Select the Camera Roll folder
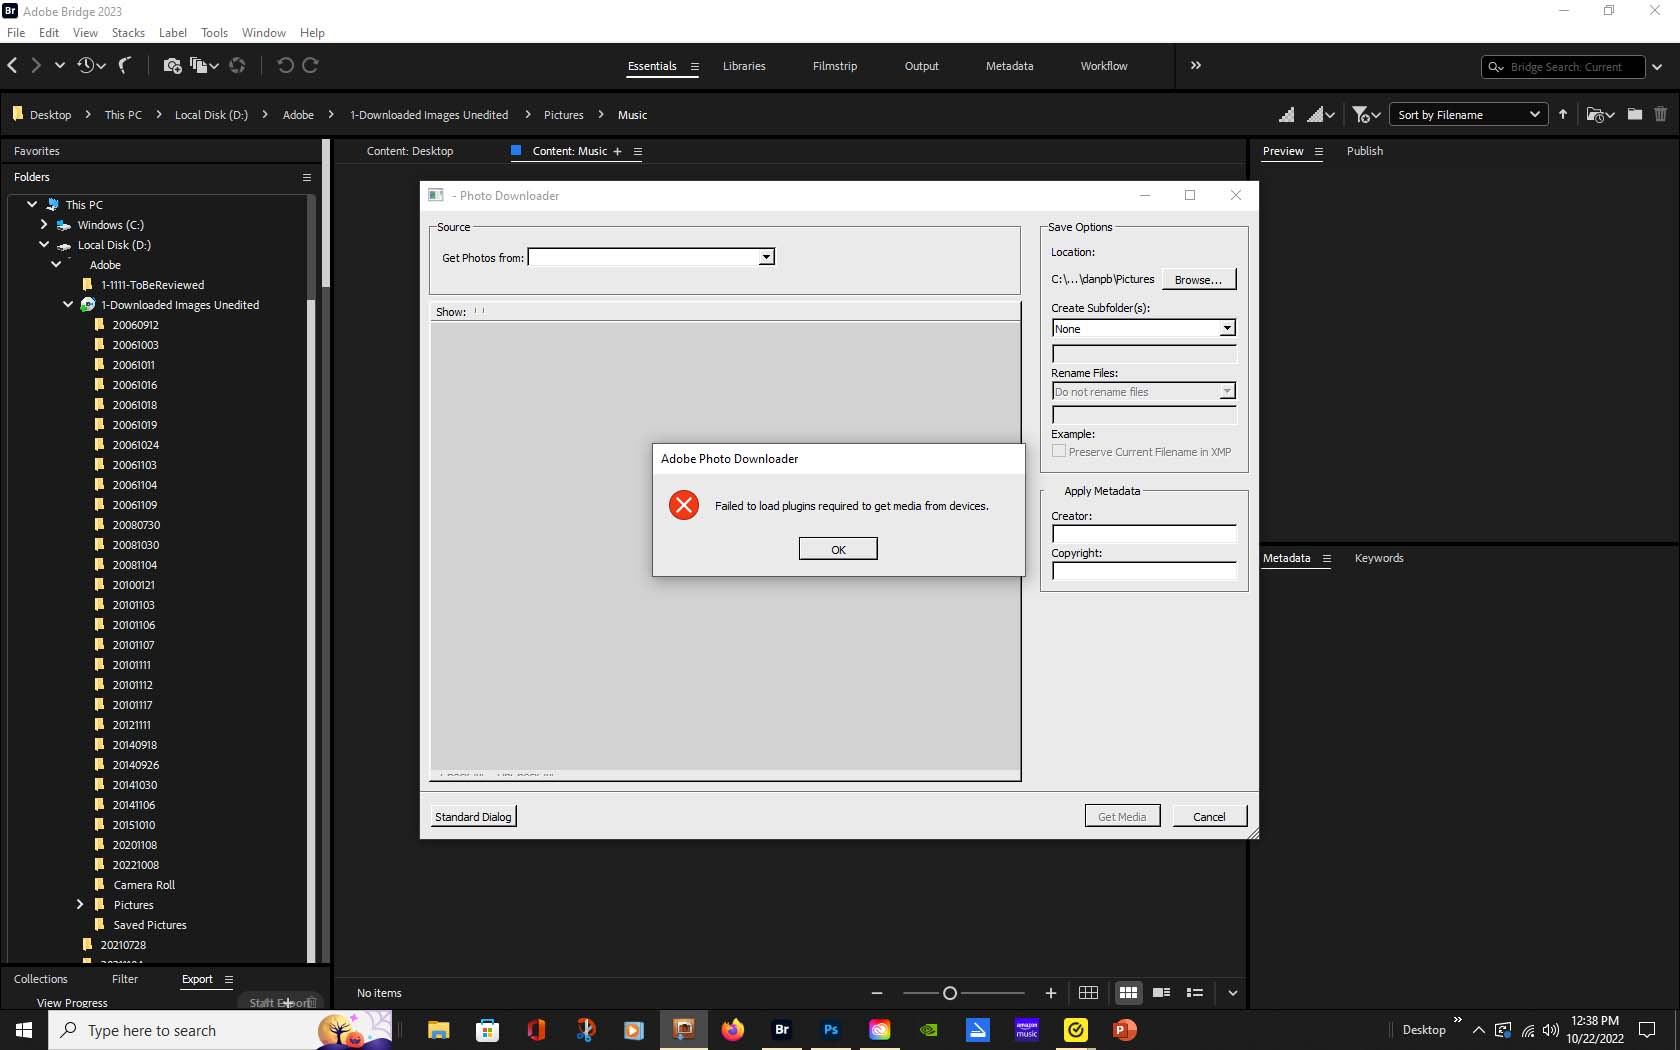This screenshot has height=1050, width=1680. (x=144, y=885)
